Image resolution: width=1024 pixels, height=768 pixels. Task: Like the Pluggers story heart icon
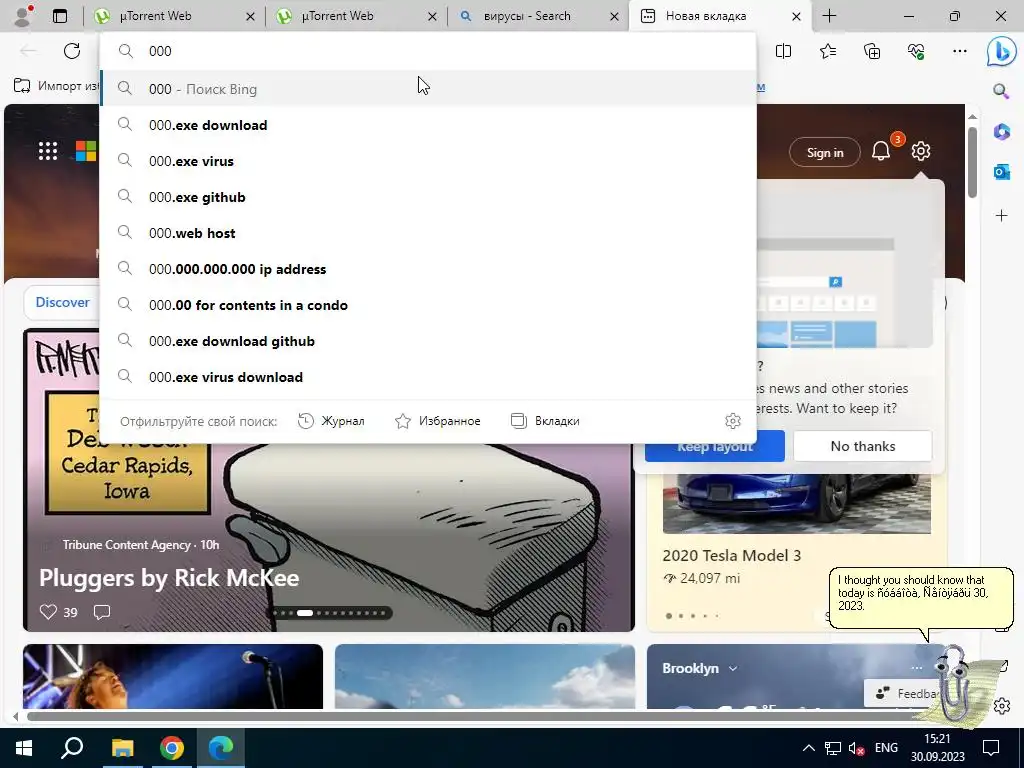48,612
